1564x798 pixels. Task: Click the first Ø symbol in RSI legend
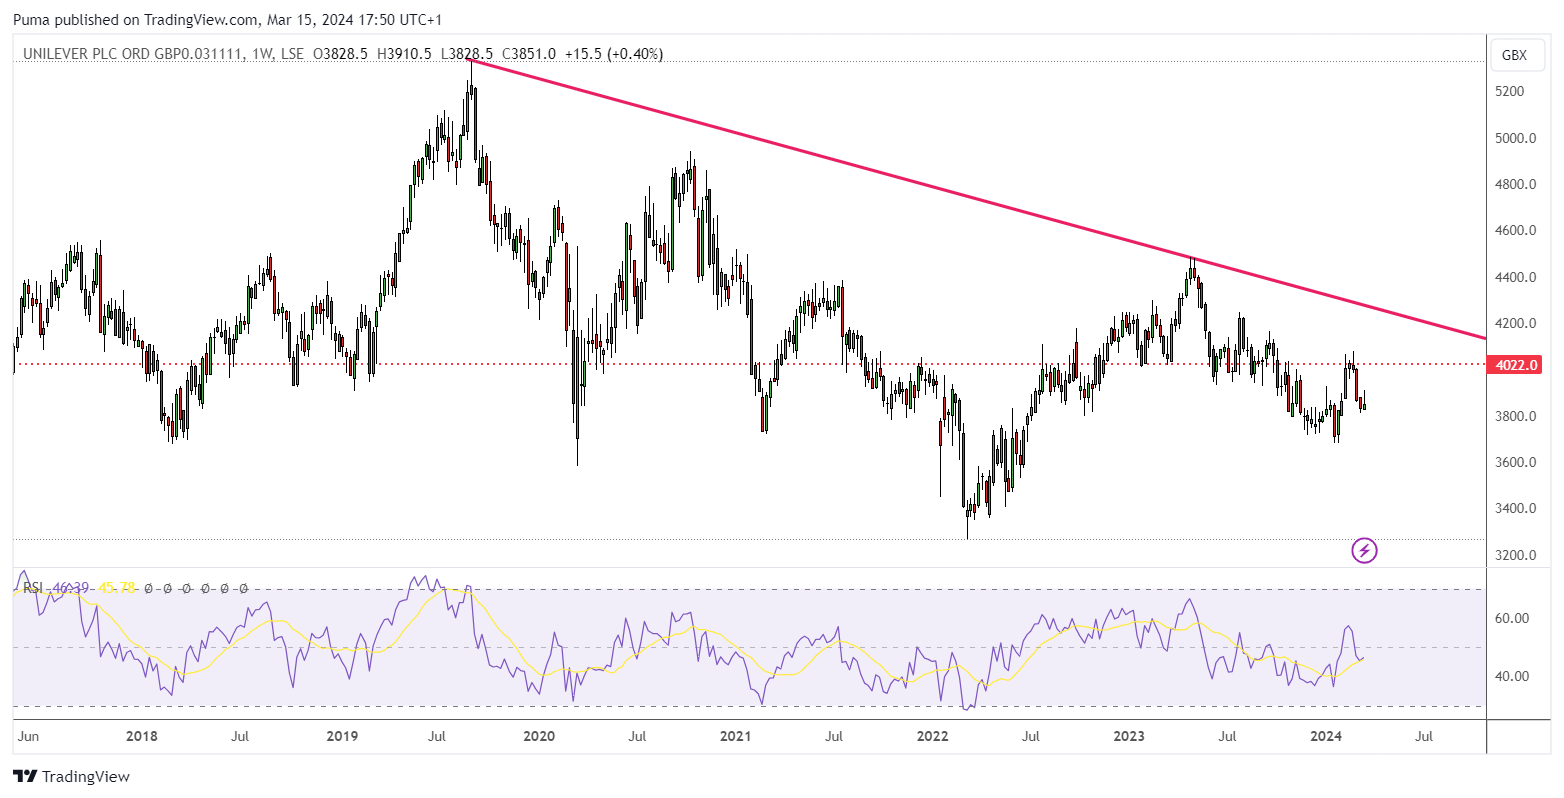pyautogui.click(x=149, y=588)
